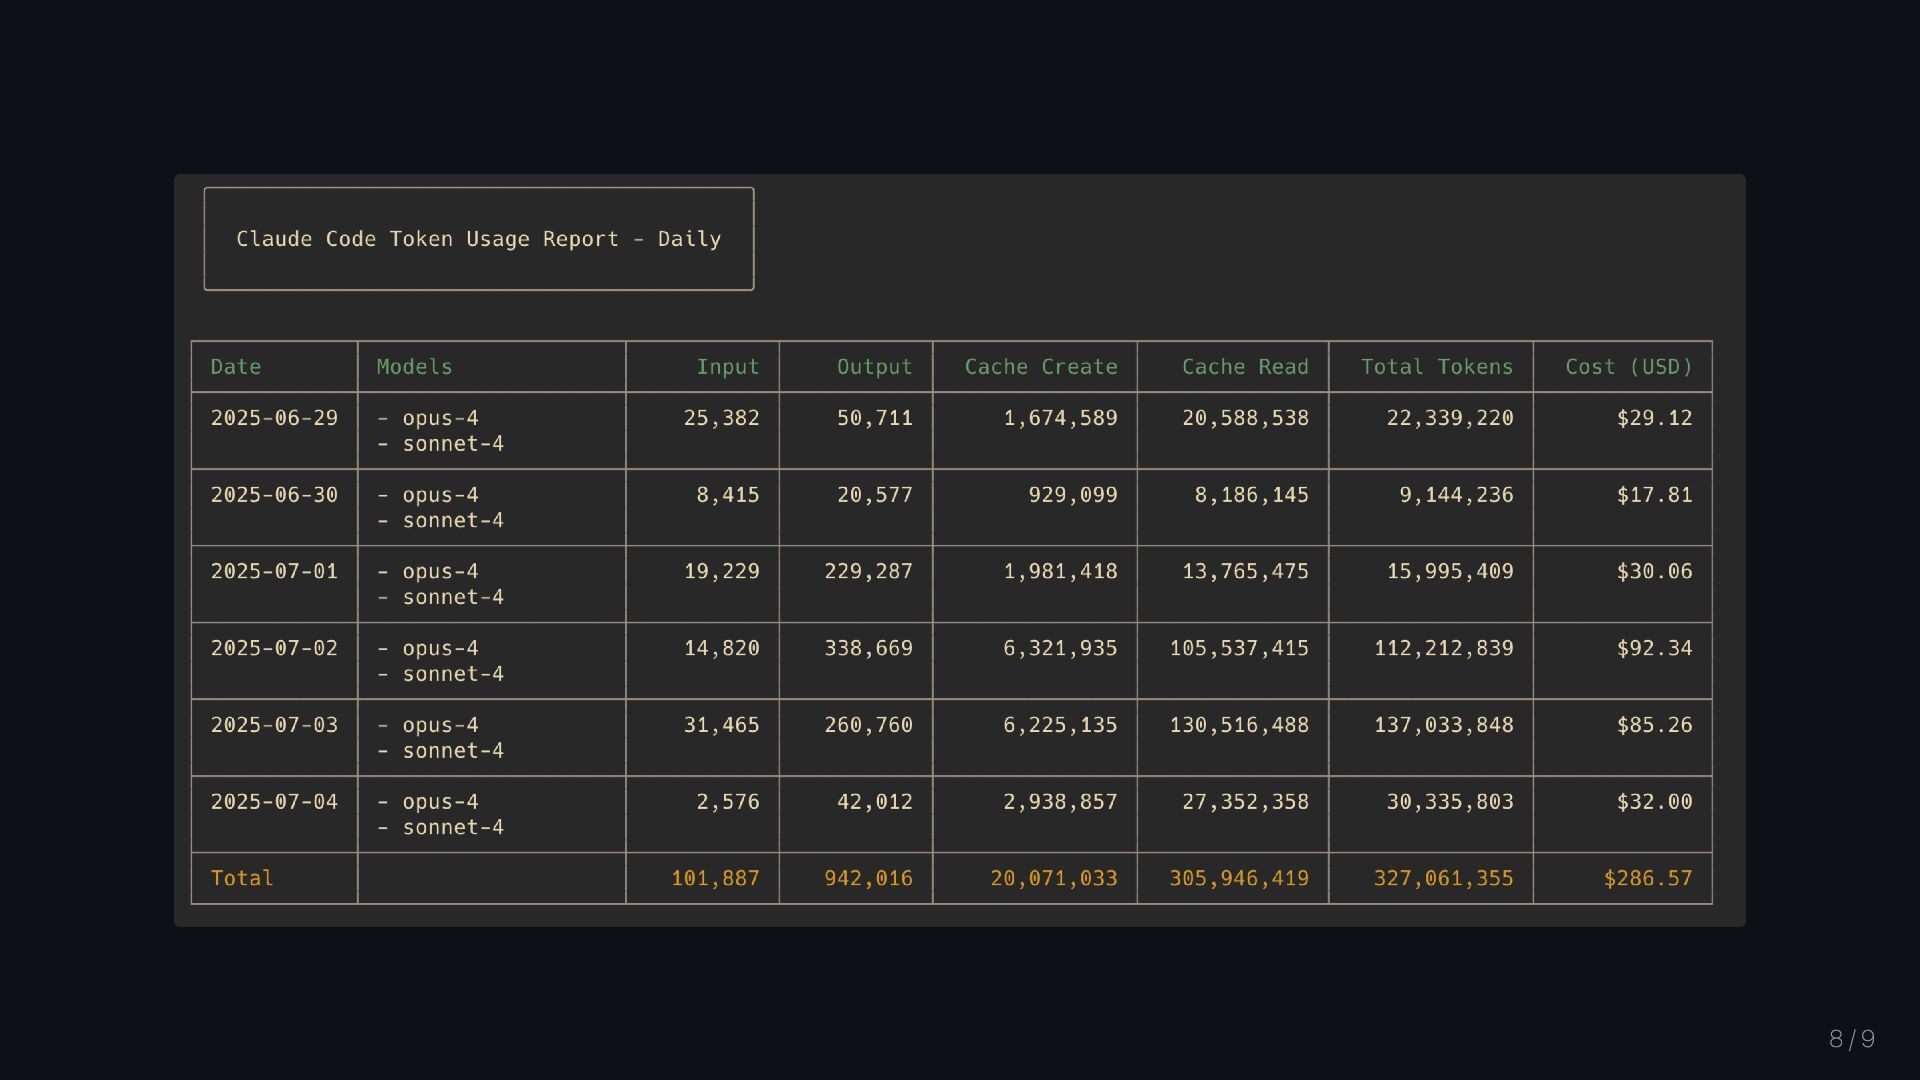Click total tokens value 30,335,803

coord(1450,802)
